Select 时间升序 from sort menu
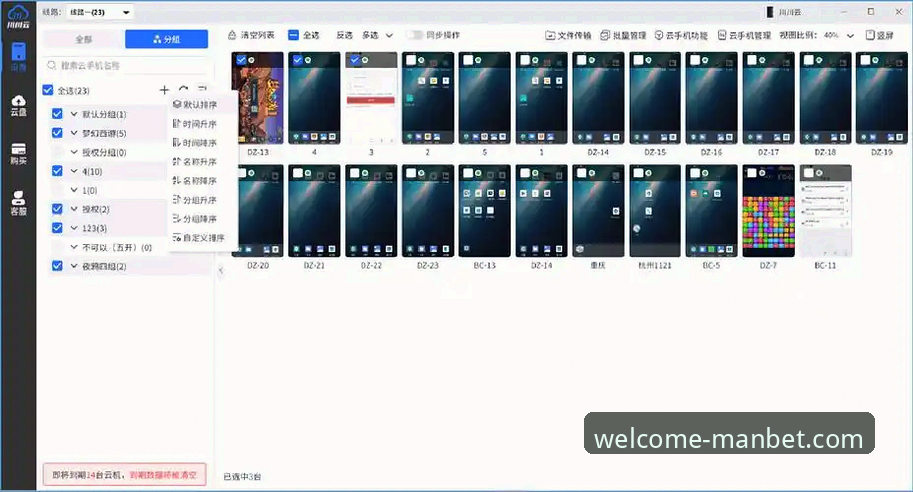The width and height of the screenshot is (913, 492). pos(199,123)
